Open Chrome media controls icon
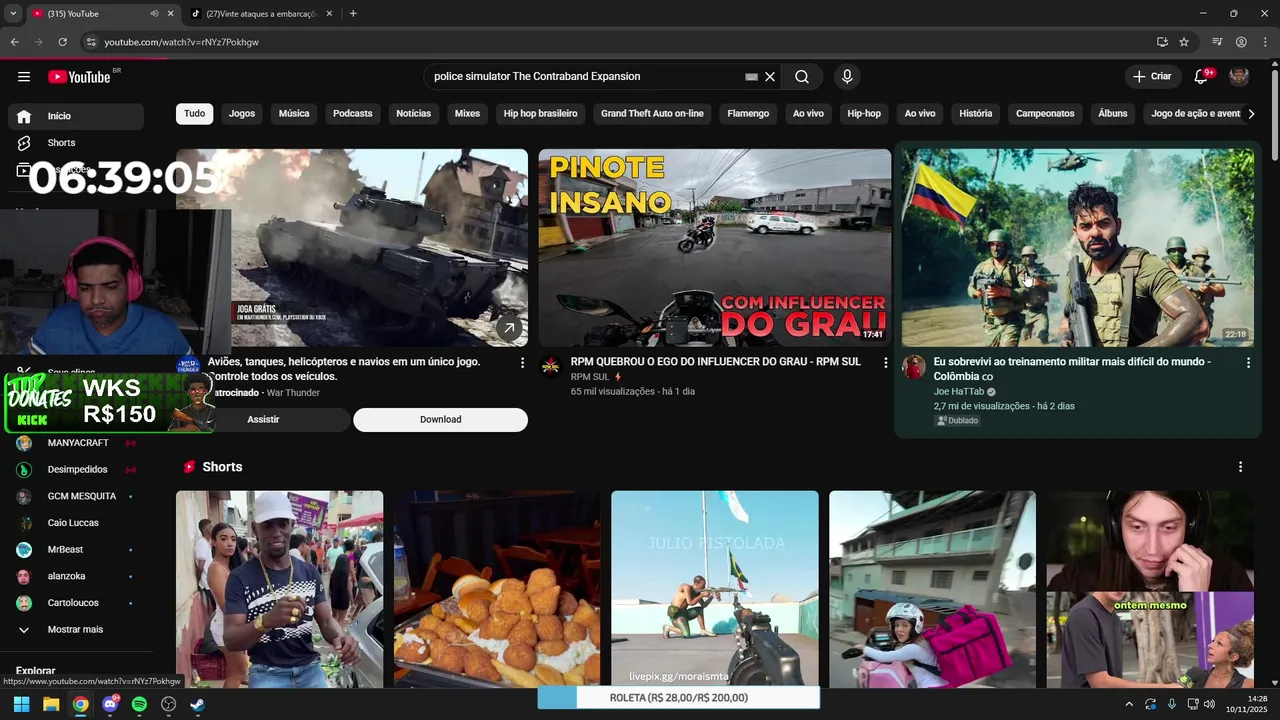Image resolution: width=1280 pixels, height=720 pixels. tap(1217, 42)
